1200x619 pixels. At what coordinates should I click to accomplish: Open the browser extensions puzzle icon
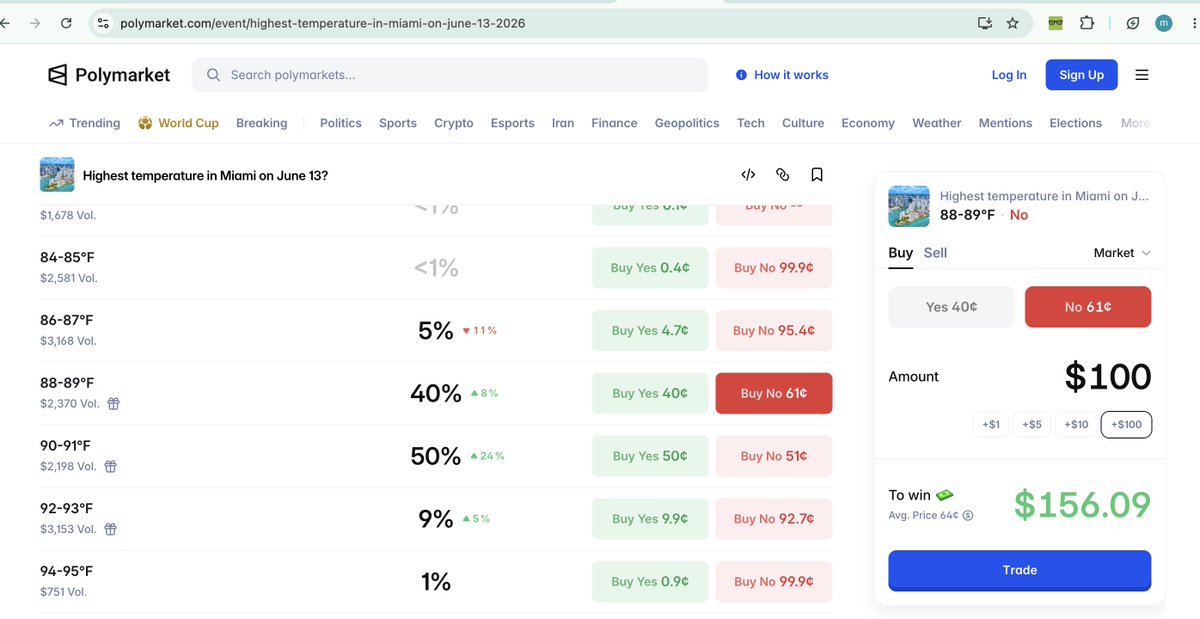click(x=1086, y=22)
